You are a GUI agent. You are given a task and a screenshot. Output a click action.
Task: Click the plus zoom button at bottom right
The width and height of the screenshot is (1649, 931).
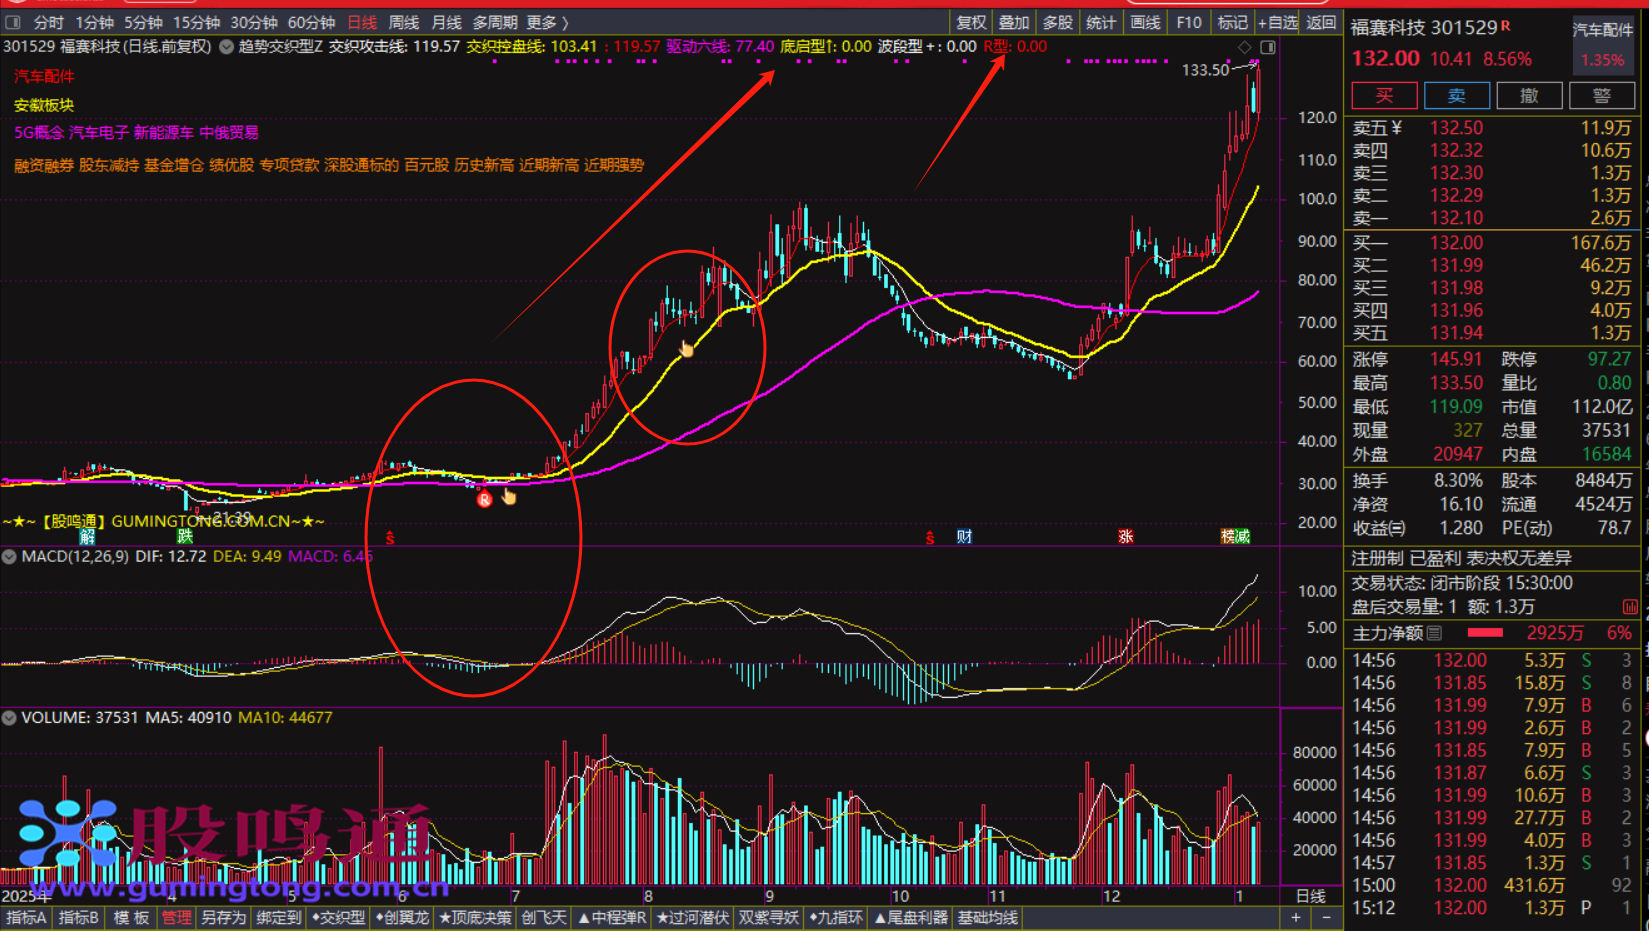(x=1296, y=918)
